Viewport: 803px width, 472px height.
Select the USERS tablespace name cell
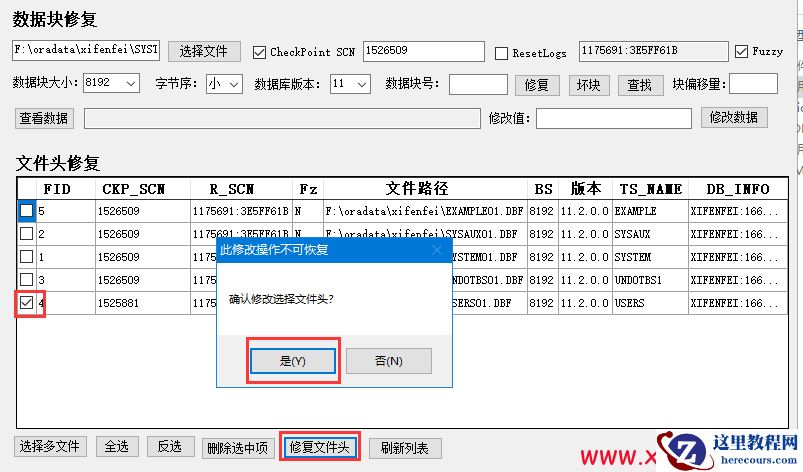[x=650, y=303]
